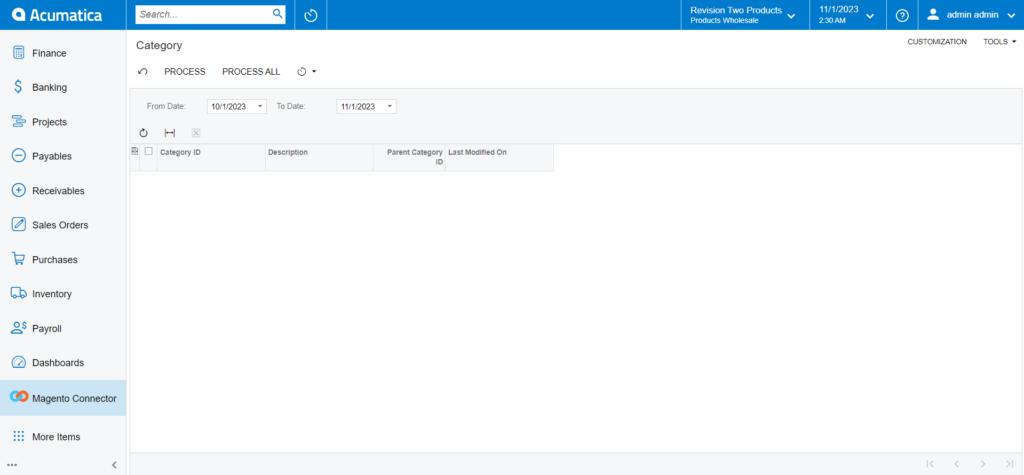1024x475 pixels.
Task: Open the CUSTOMIZATION menu
Action: [x=937, y=42]
